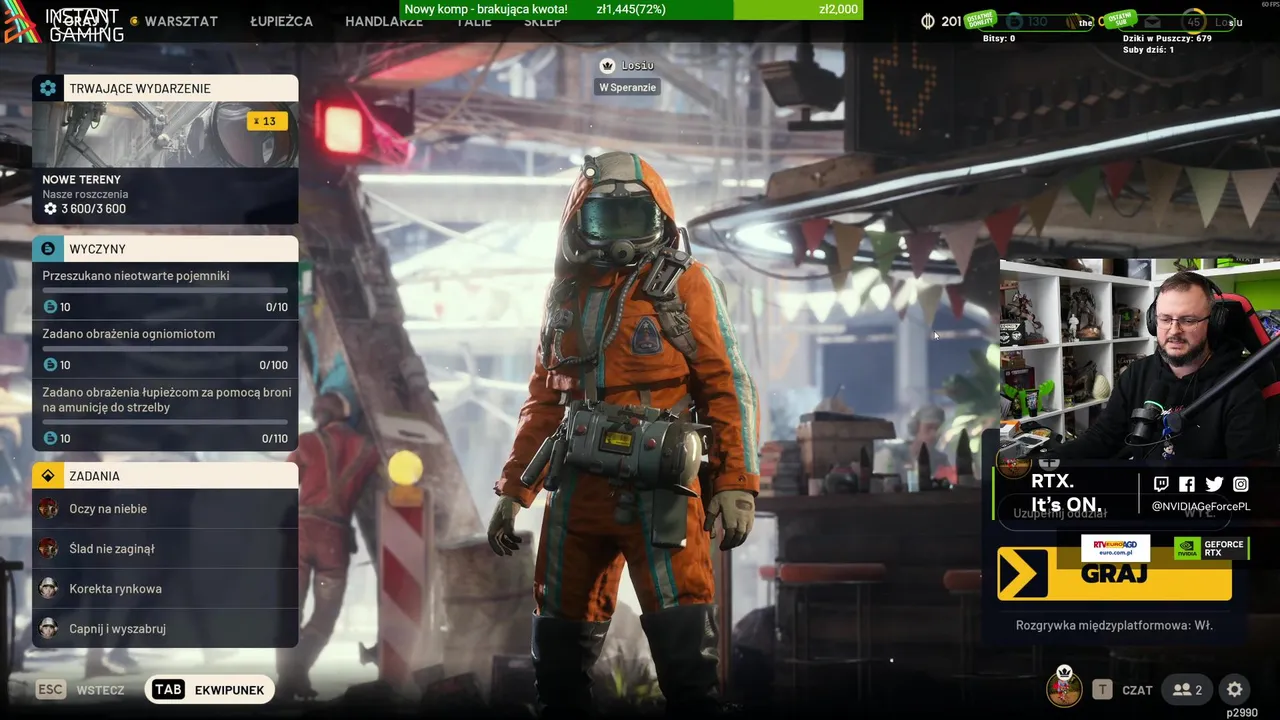Screen dimensions: 1280x720
Task: Click the ZADANIA header diamond icon
Action: (x=47, y=476)
